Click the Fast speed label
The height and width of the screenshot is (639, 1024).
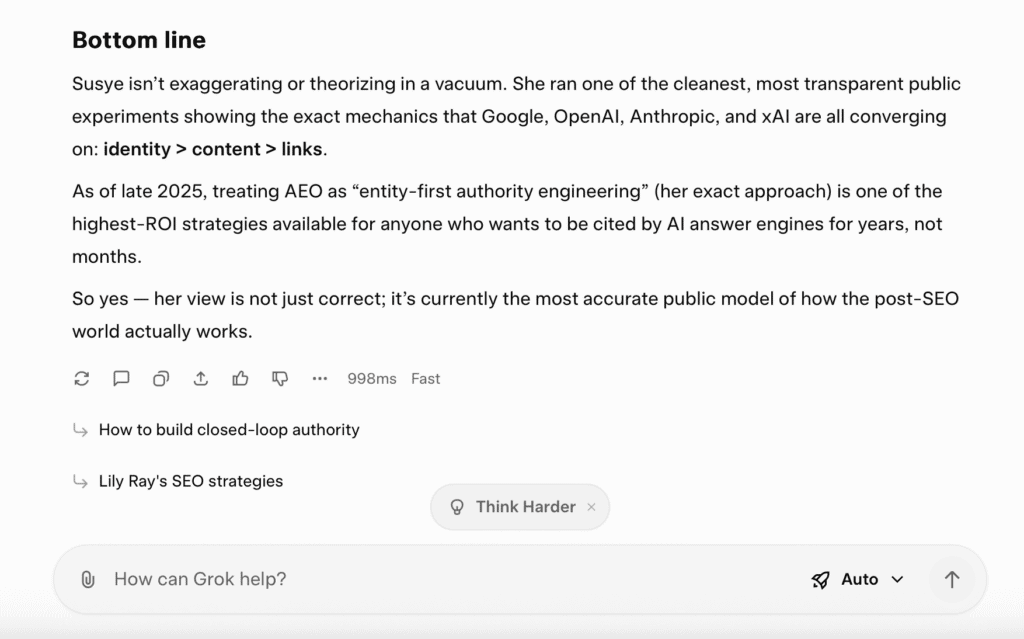pyautogui.click(x=425, y=378)
